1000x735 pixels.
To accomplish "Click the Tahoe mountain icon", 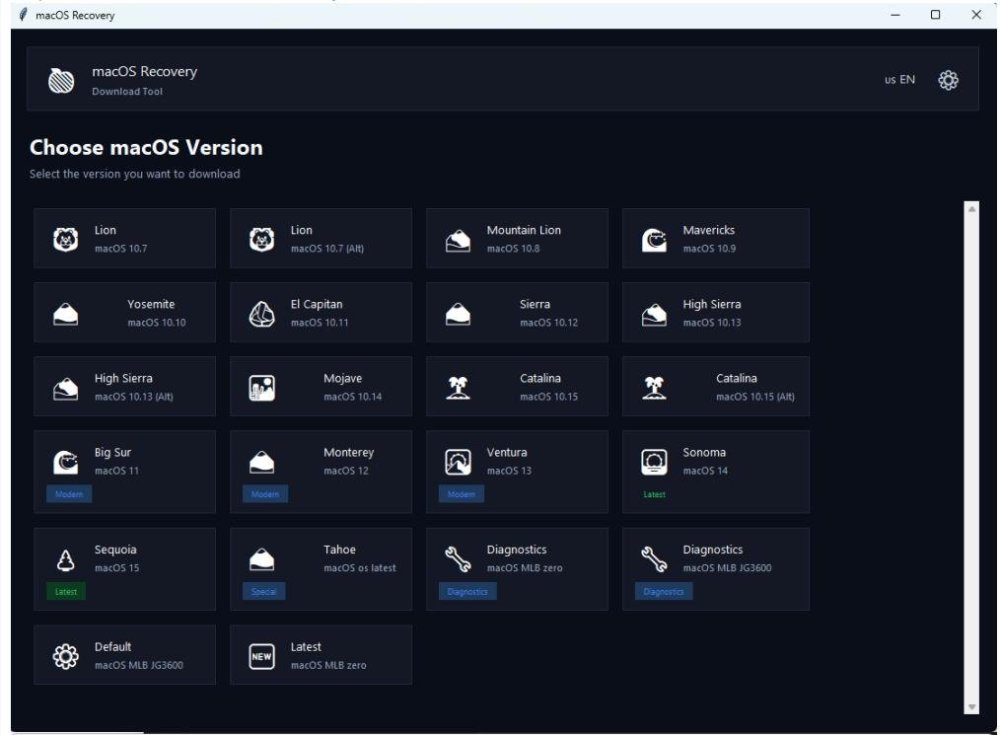I will (261, 560).
